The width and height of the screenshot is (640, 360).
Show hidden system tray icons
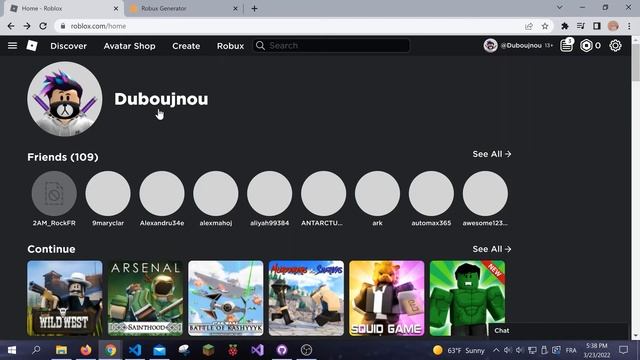(x=496, y=350)
